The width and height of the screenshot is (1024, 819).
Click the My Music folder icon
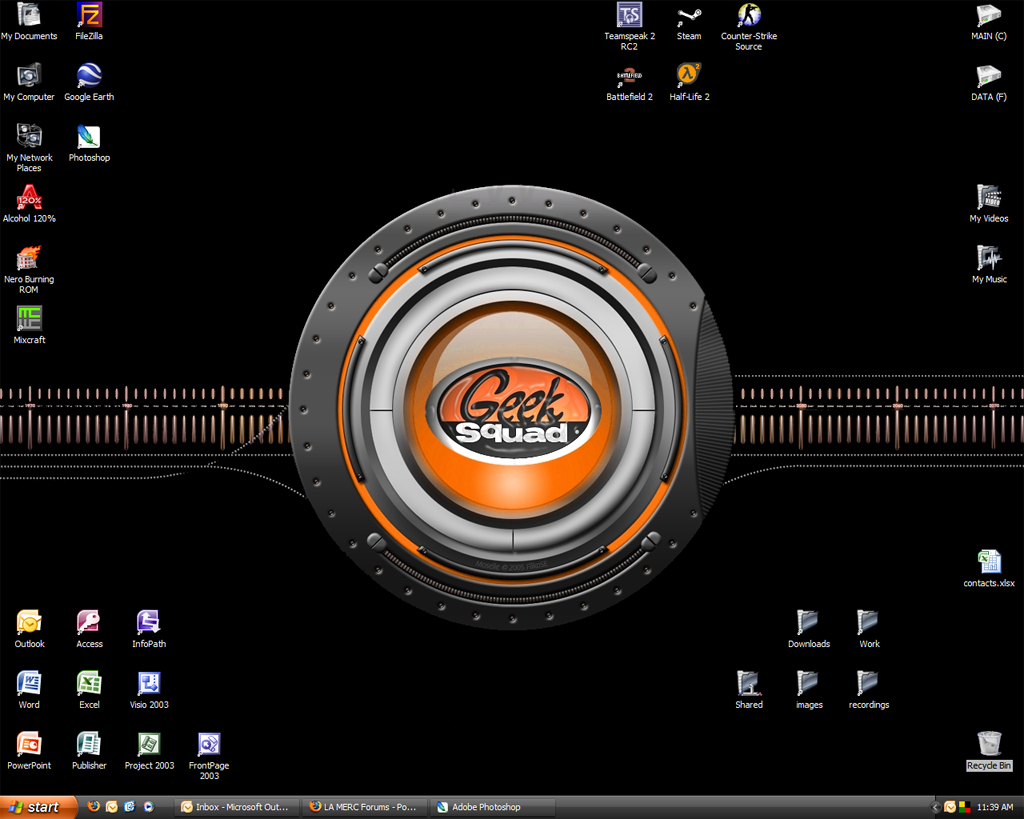989,265
